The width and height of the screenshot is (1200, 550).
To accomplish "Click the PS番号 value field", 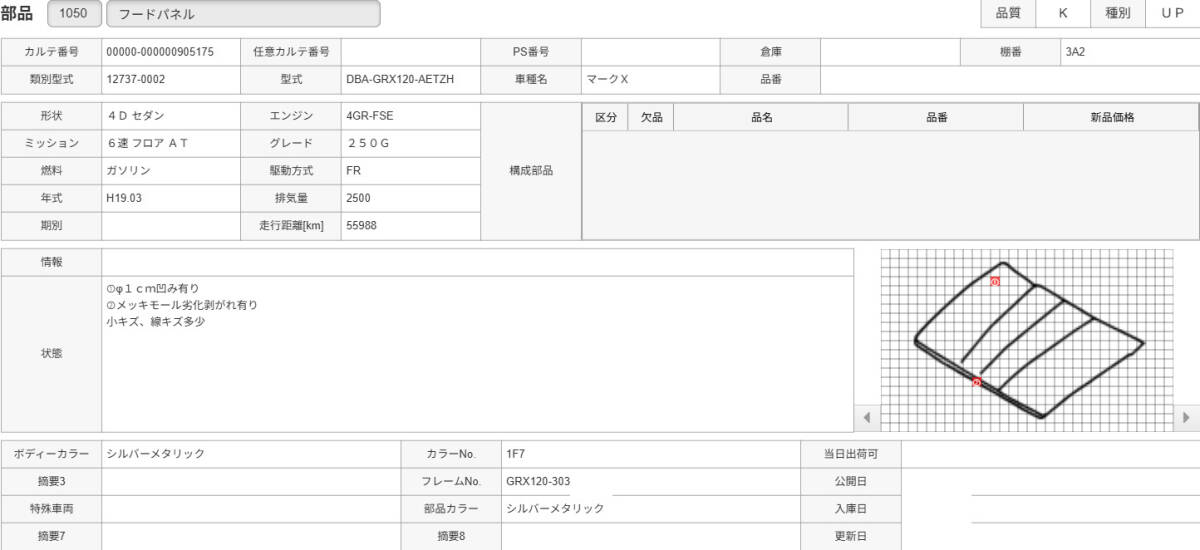I will click(651, 51).
